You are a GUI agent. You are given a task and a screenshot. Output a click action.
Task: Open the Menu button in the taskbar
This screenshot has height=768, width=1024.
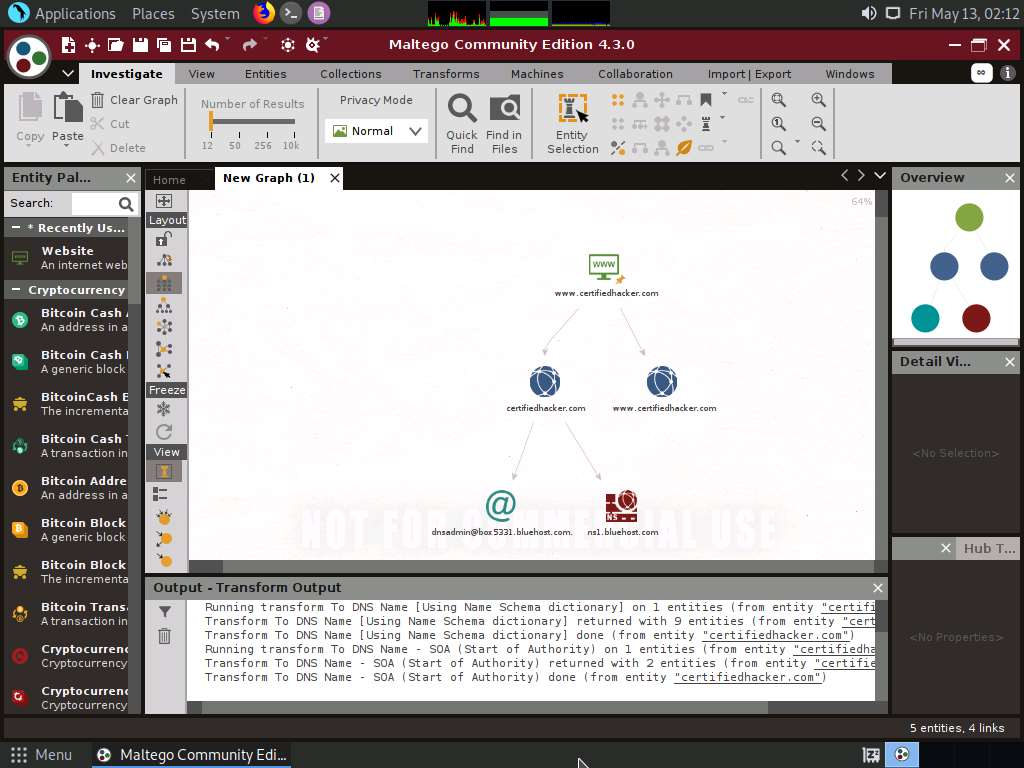[41, 755]
